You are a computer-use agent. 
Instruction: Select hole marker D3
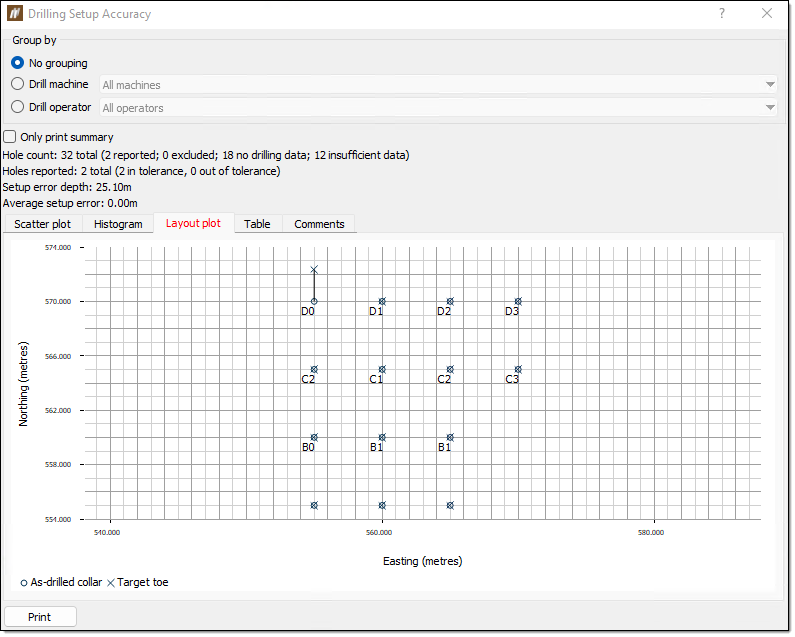518,302
